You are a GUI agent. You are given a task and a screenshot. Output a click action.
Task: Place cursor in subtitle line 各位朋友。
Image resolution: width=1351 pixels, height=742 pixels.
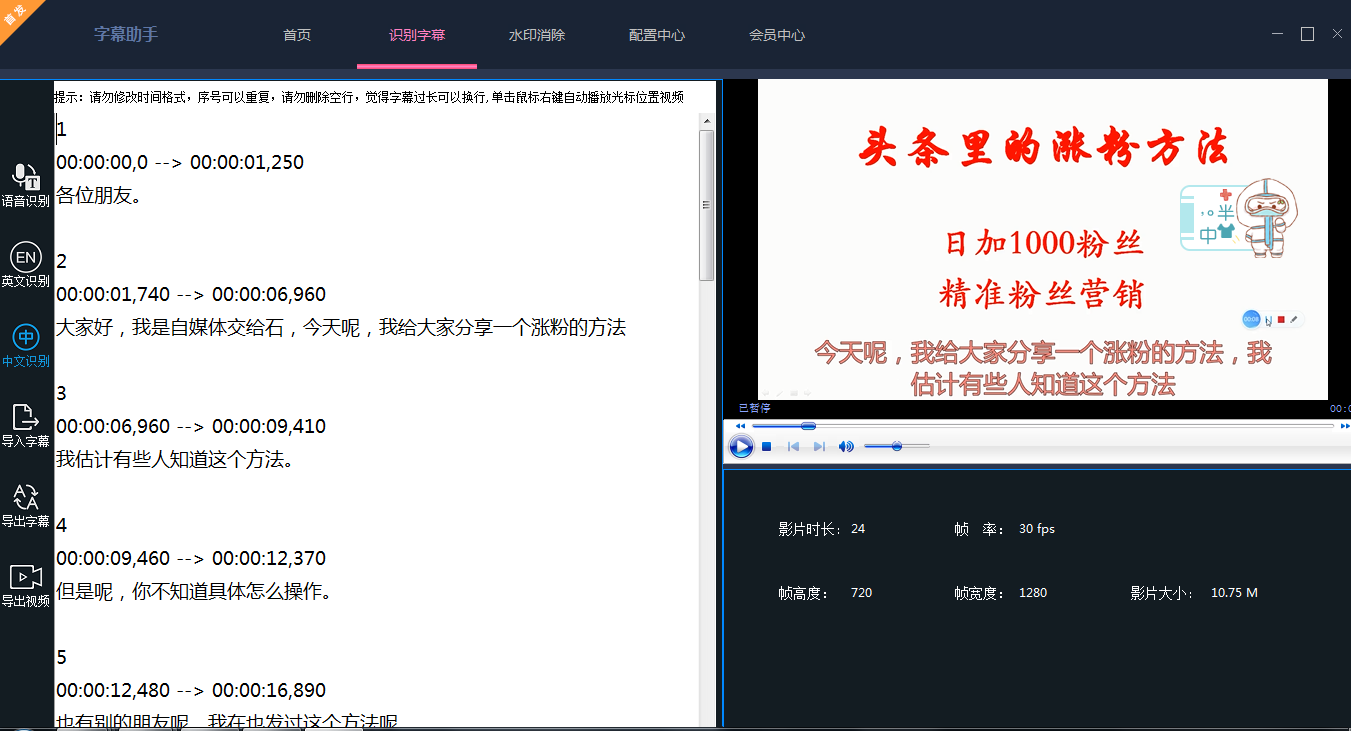pos(99,196)
